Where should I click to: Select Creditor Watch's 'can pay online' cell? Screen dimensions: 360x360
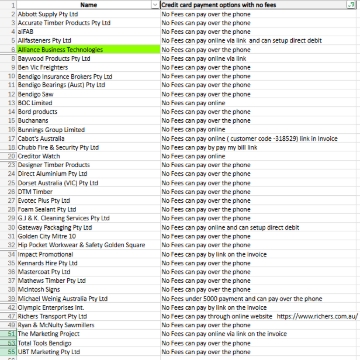click(258, 156)
